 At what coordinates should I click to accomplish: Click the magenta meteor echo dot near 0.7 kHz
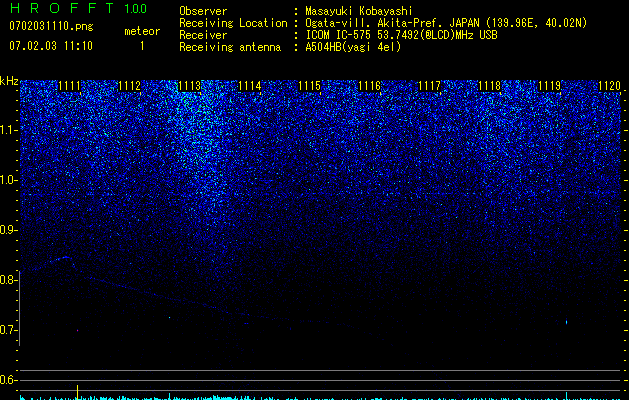click(x=77, y=331)
